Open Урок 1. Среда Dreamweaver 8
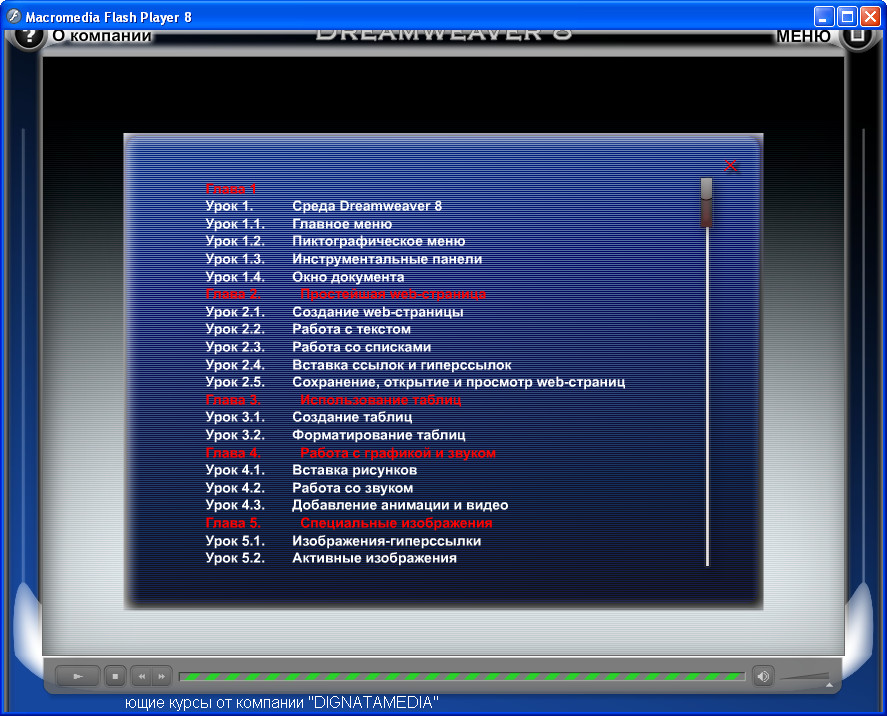This screenshot has width=887, height=716. [324, 206]
